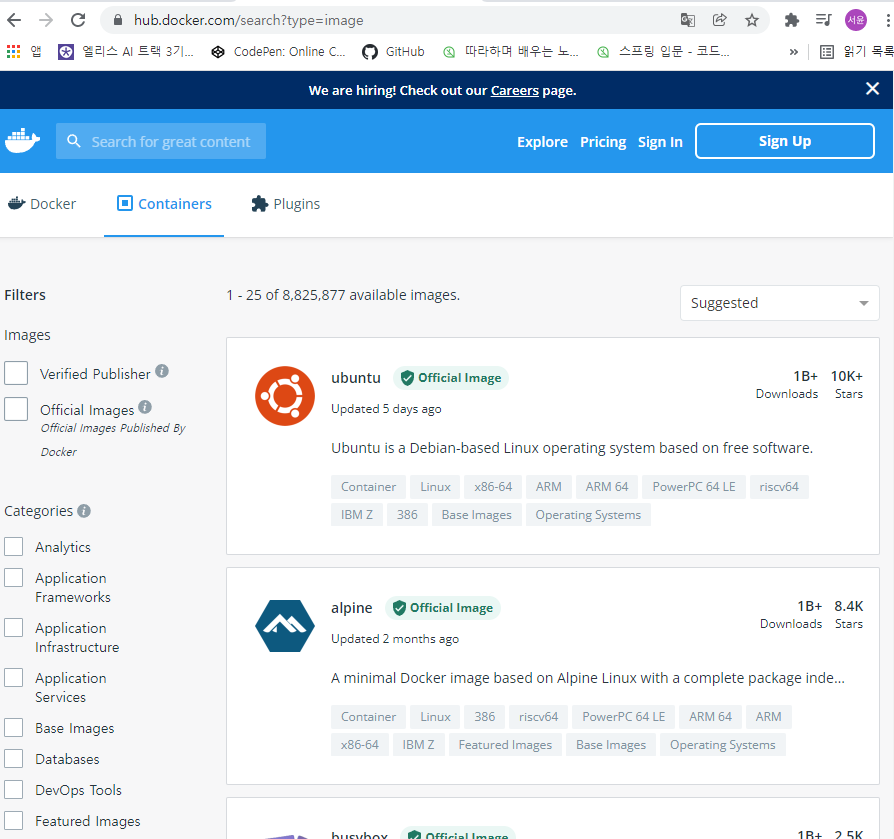
Task: Switch to the Containers tab
Action: pyautogui.click(x=164, y=204)
